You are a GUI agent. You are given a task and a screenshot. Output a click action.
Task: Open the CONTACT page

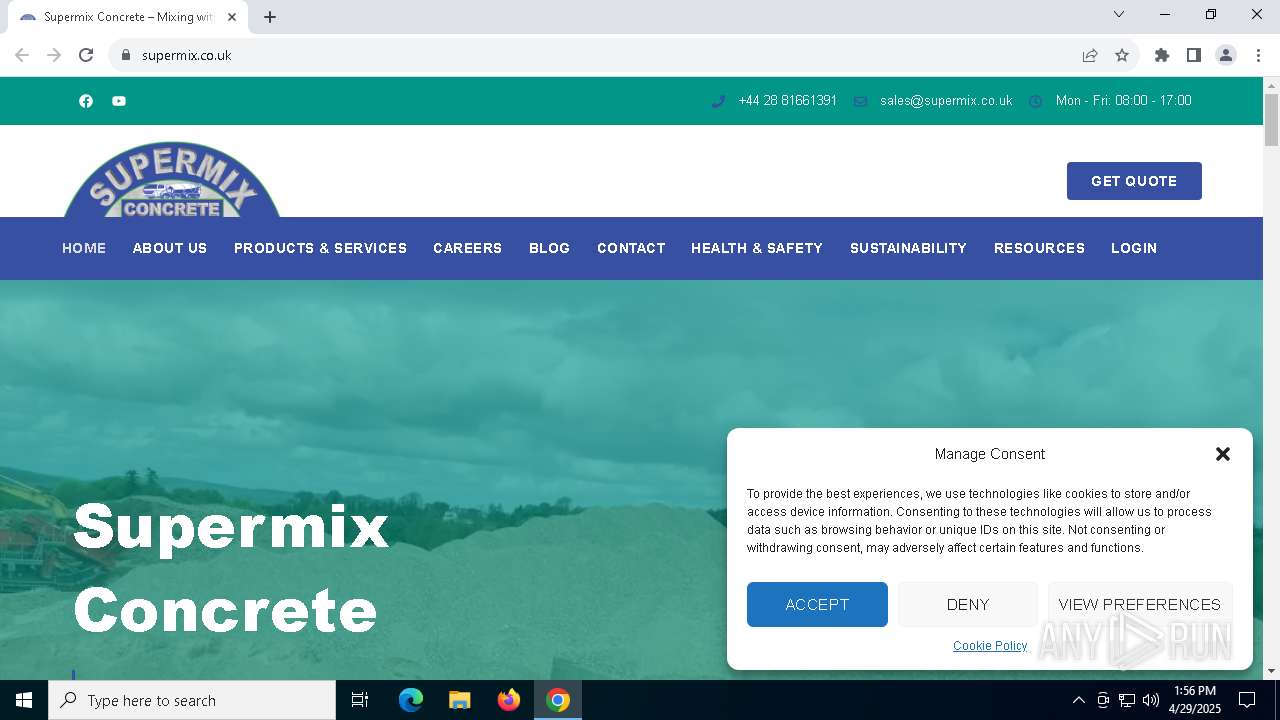631,248
